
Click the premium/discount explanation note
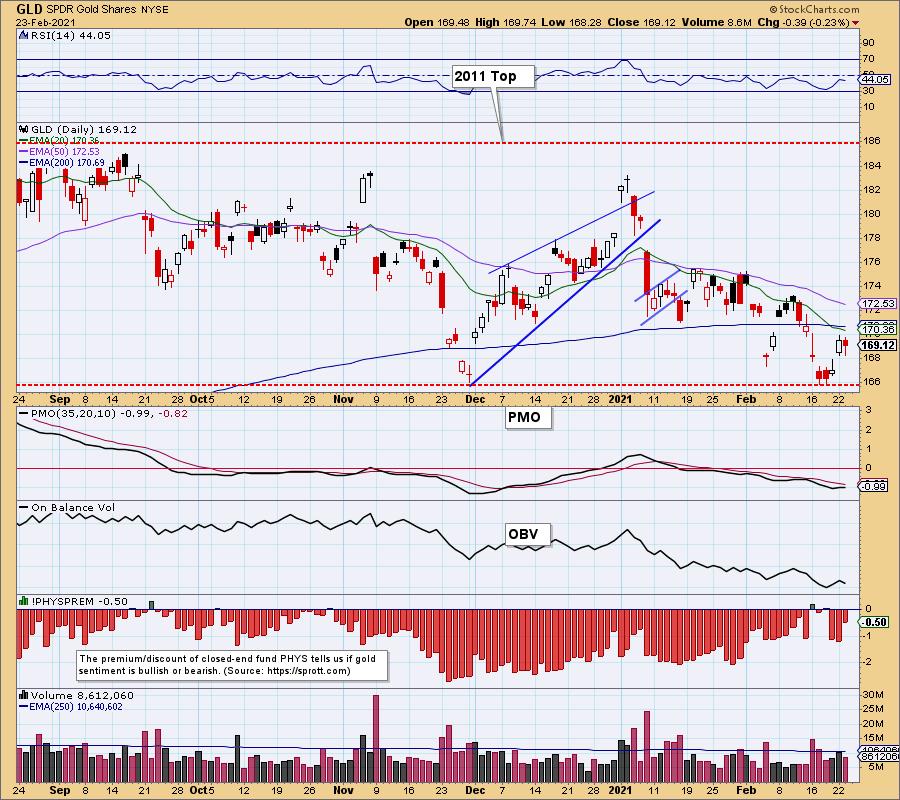(232, 665)
